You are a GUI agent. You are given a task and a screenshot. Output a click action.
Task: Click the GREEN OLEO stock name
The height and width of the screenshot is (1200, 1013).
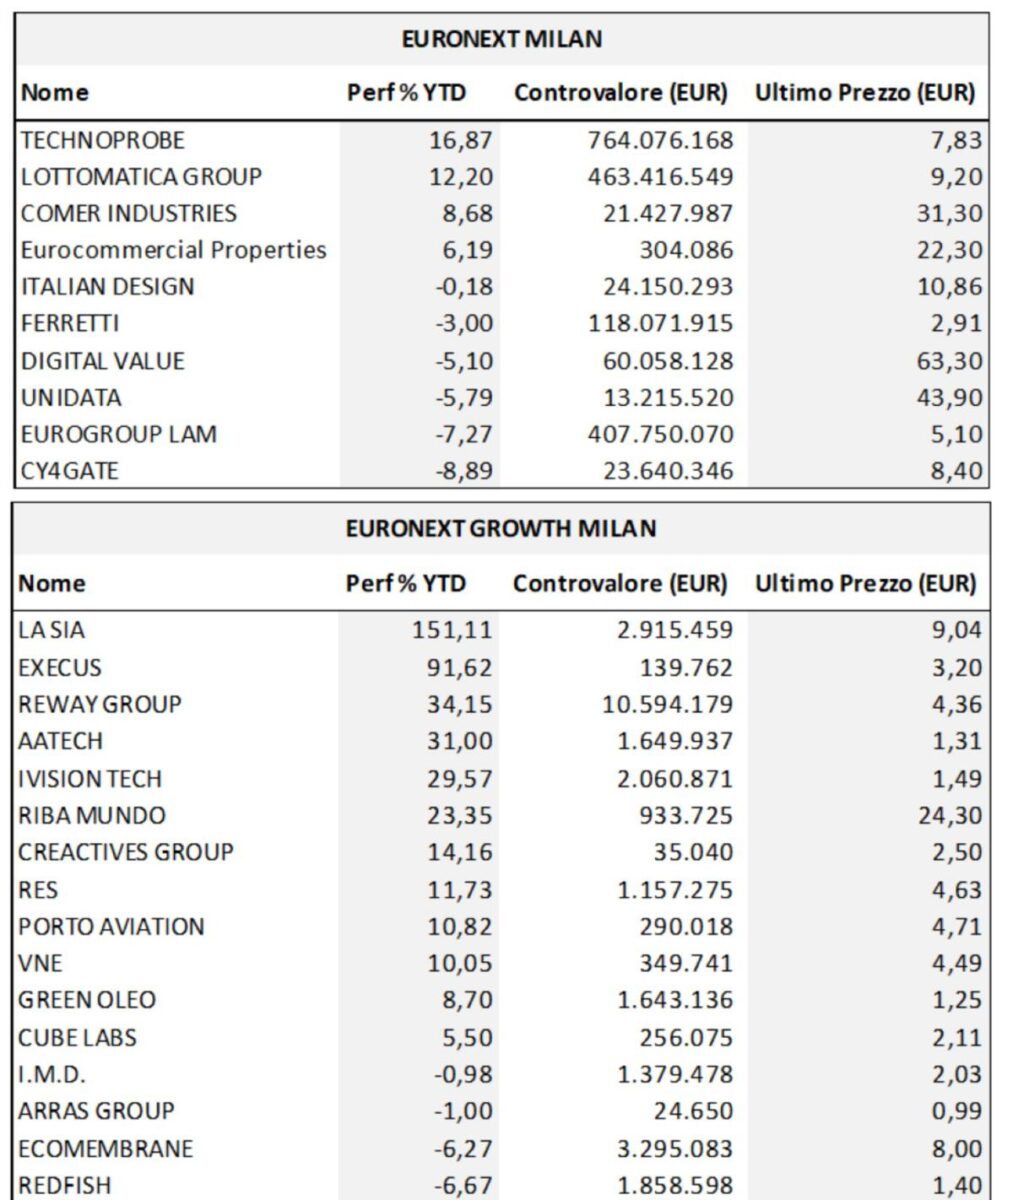click(x=87, y=1000)
